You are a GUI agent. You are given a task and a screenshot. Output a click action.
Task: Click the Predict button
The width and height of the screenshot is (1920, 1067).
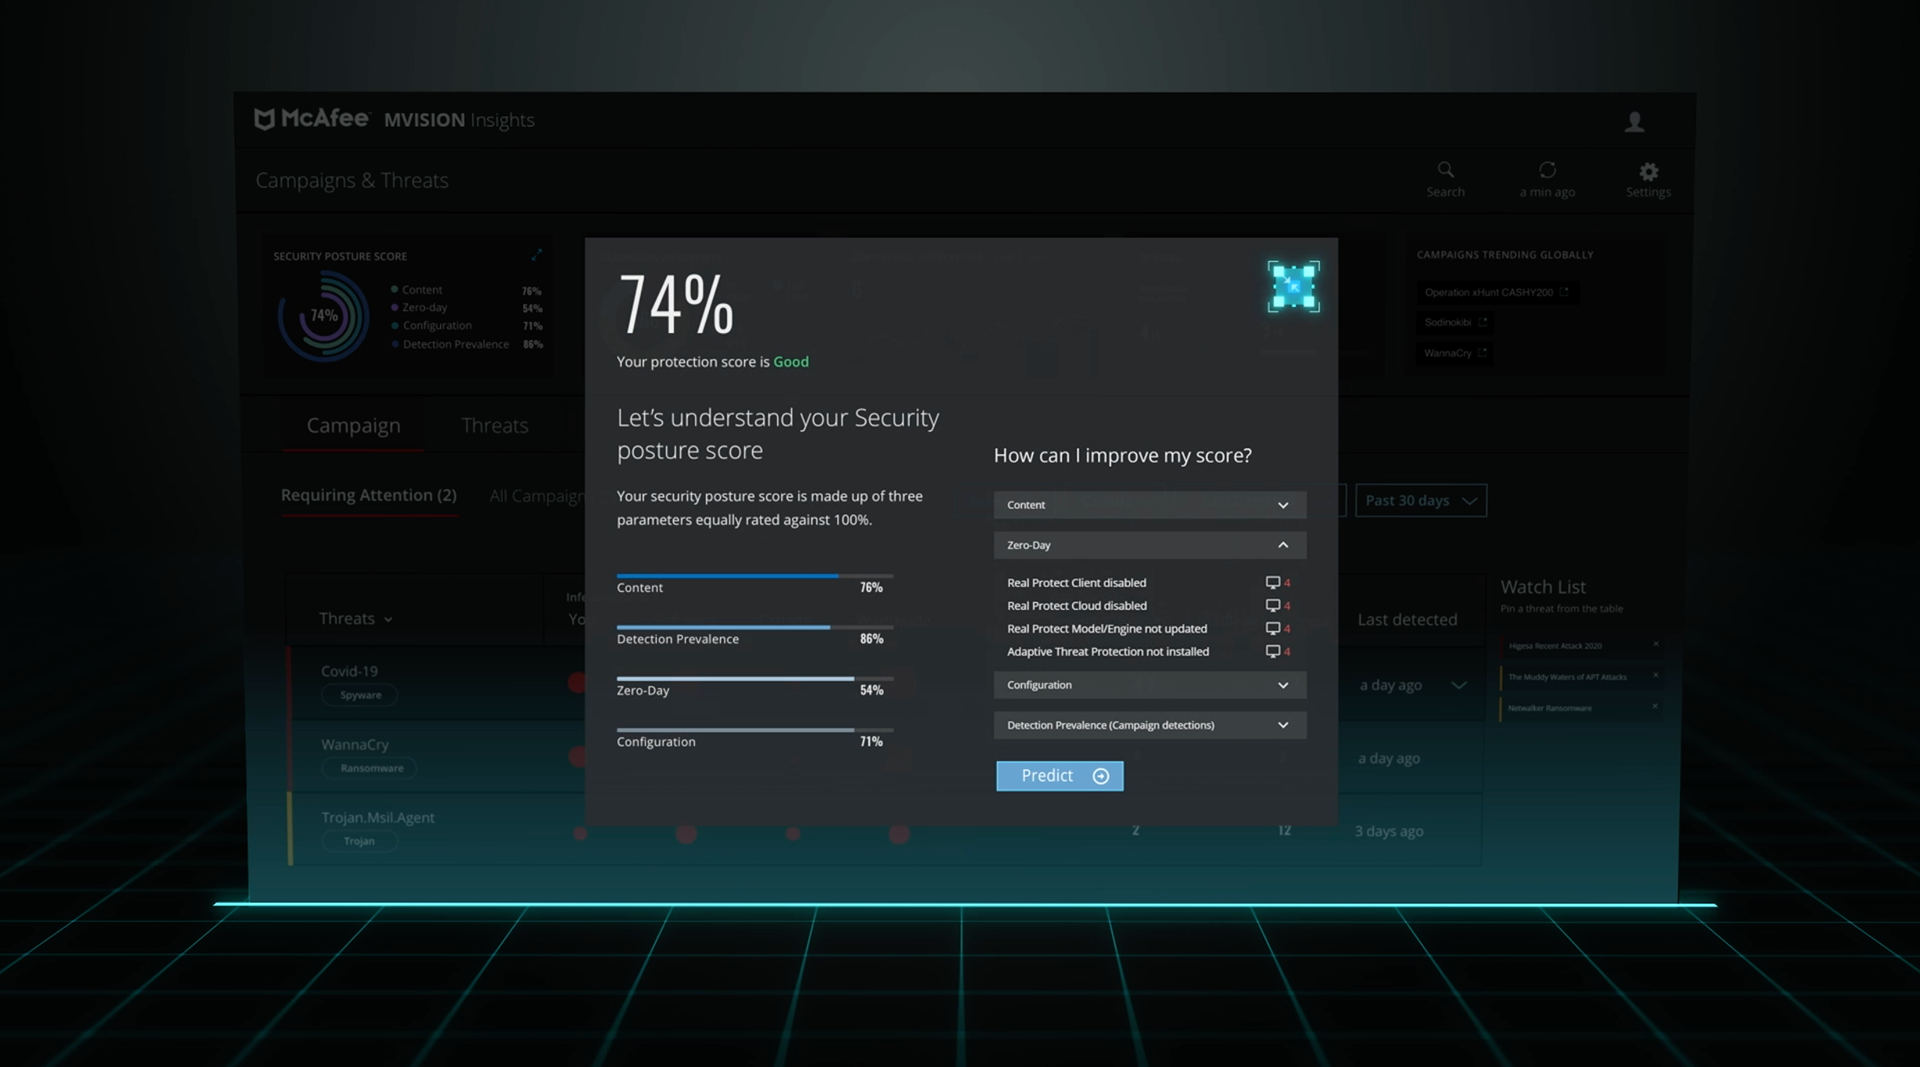(1059, 776)
